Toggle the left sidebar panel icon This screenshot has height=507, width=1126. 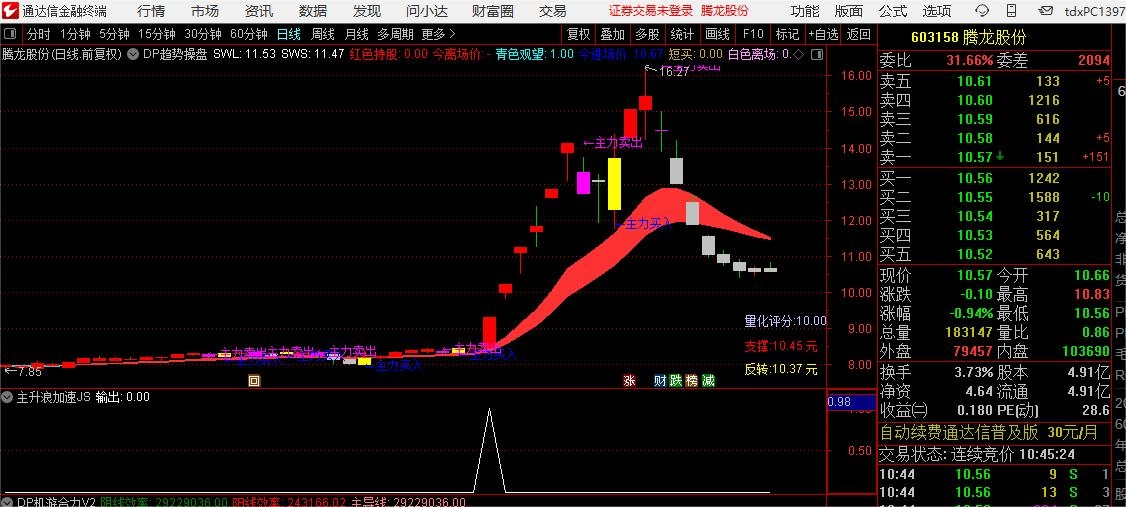pos(10,34)
